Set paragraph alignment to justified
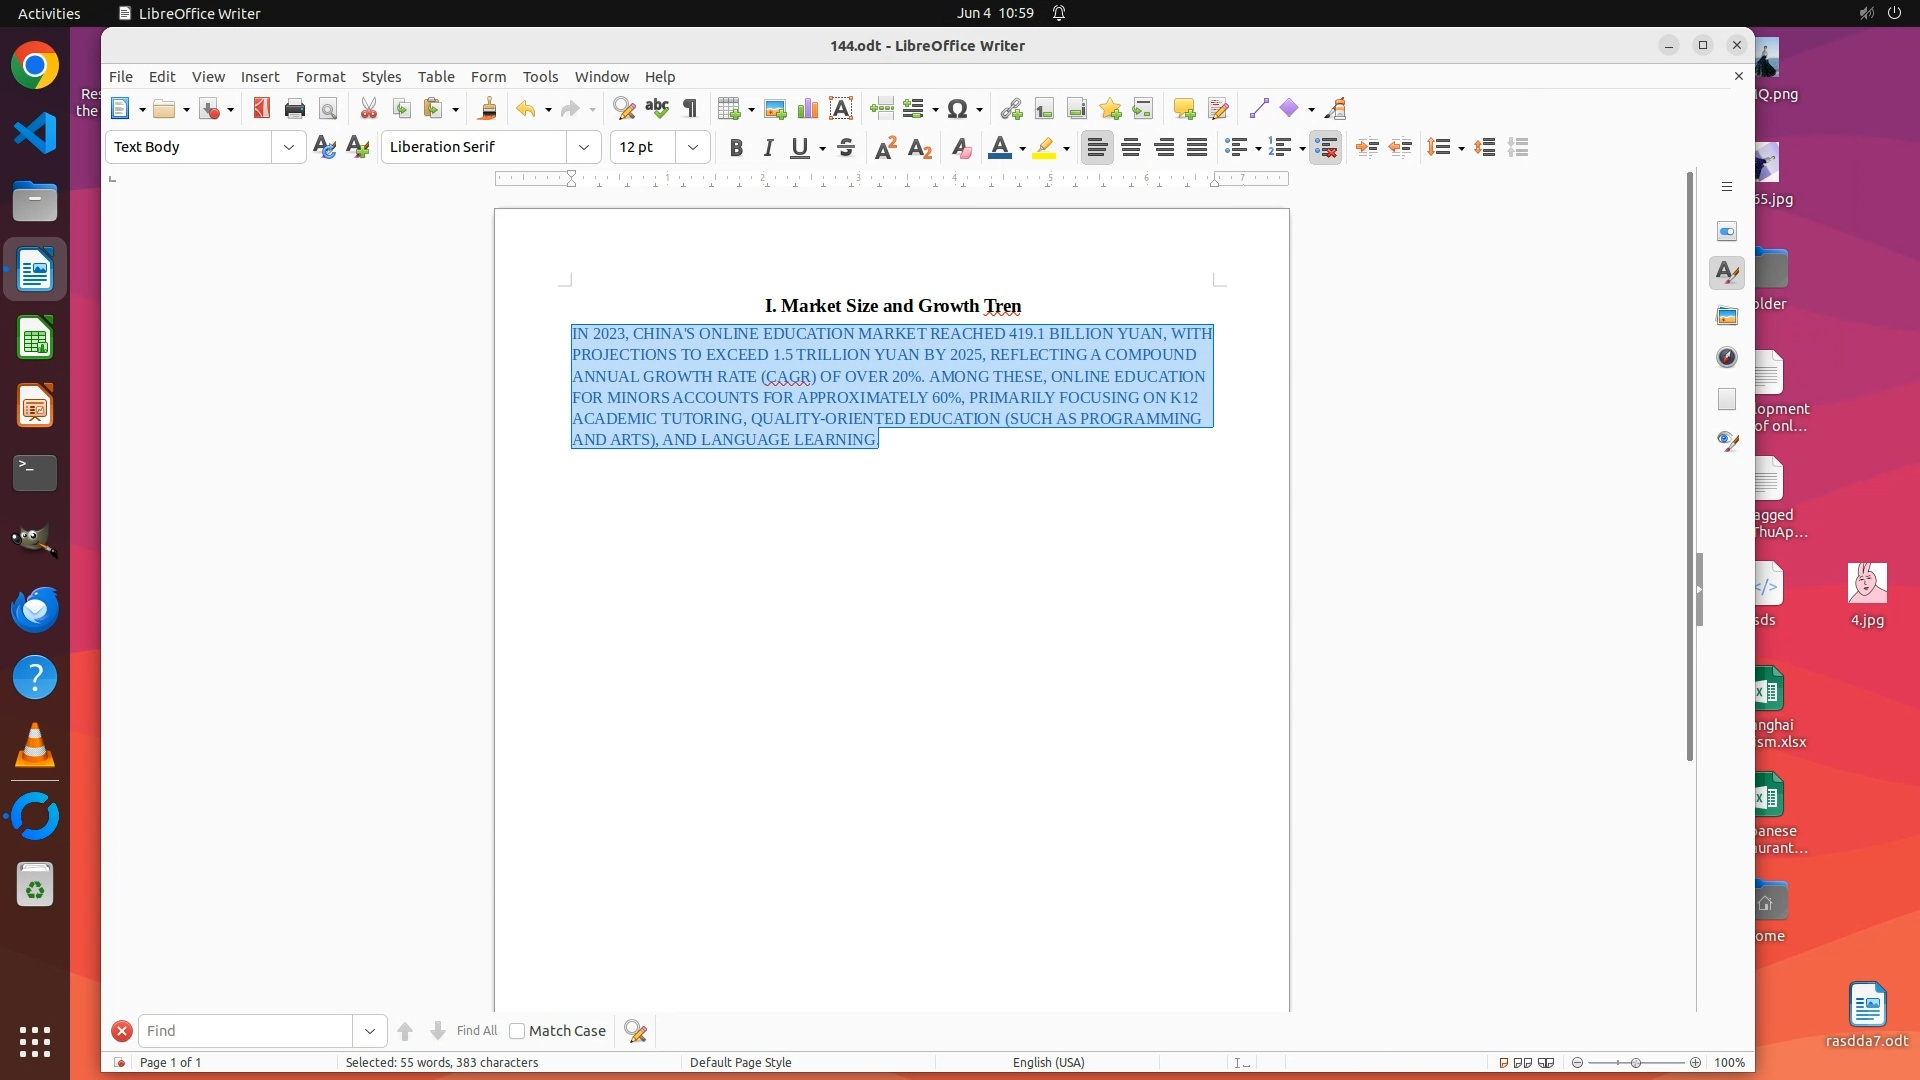 [1197, 148]
